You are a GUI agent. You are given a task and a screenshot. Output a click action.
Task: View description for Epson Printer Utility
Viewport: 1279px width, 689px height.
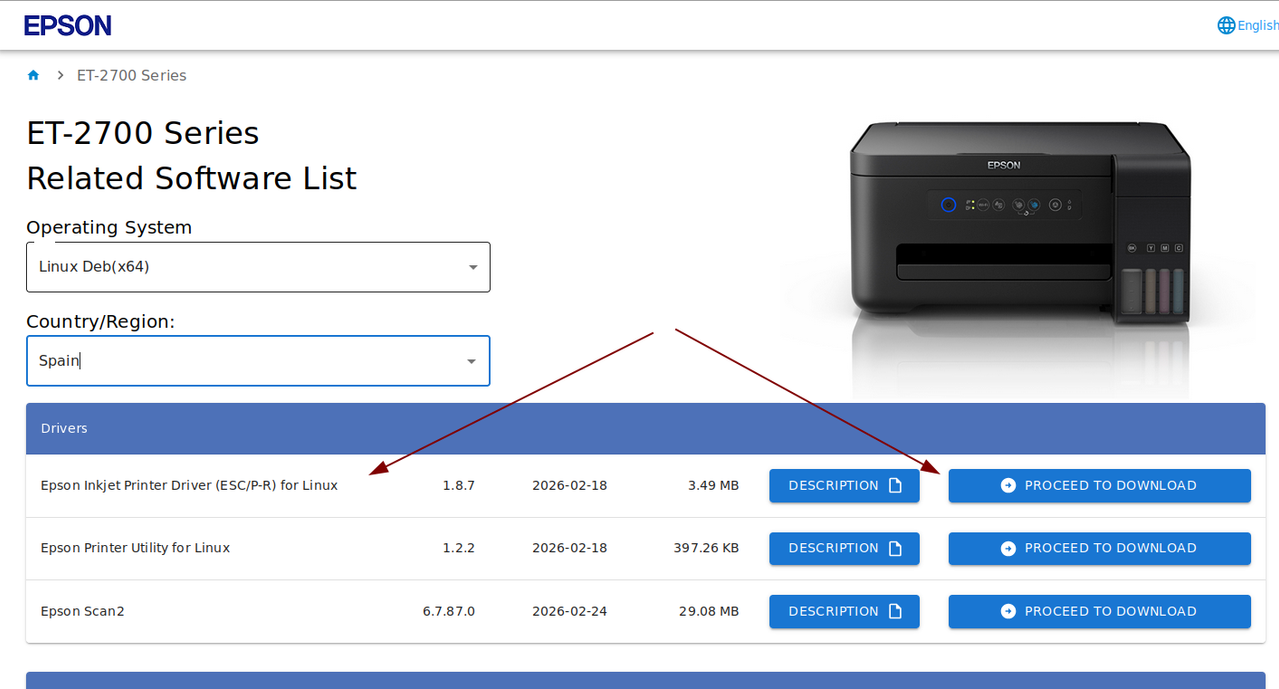coord(844,548)
